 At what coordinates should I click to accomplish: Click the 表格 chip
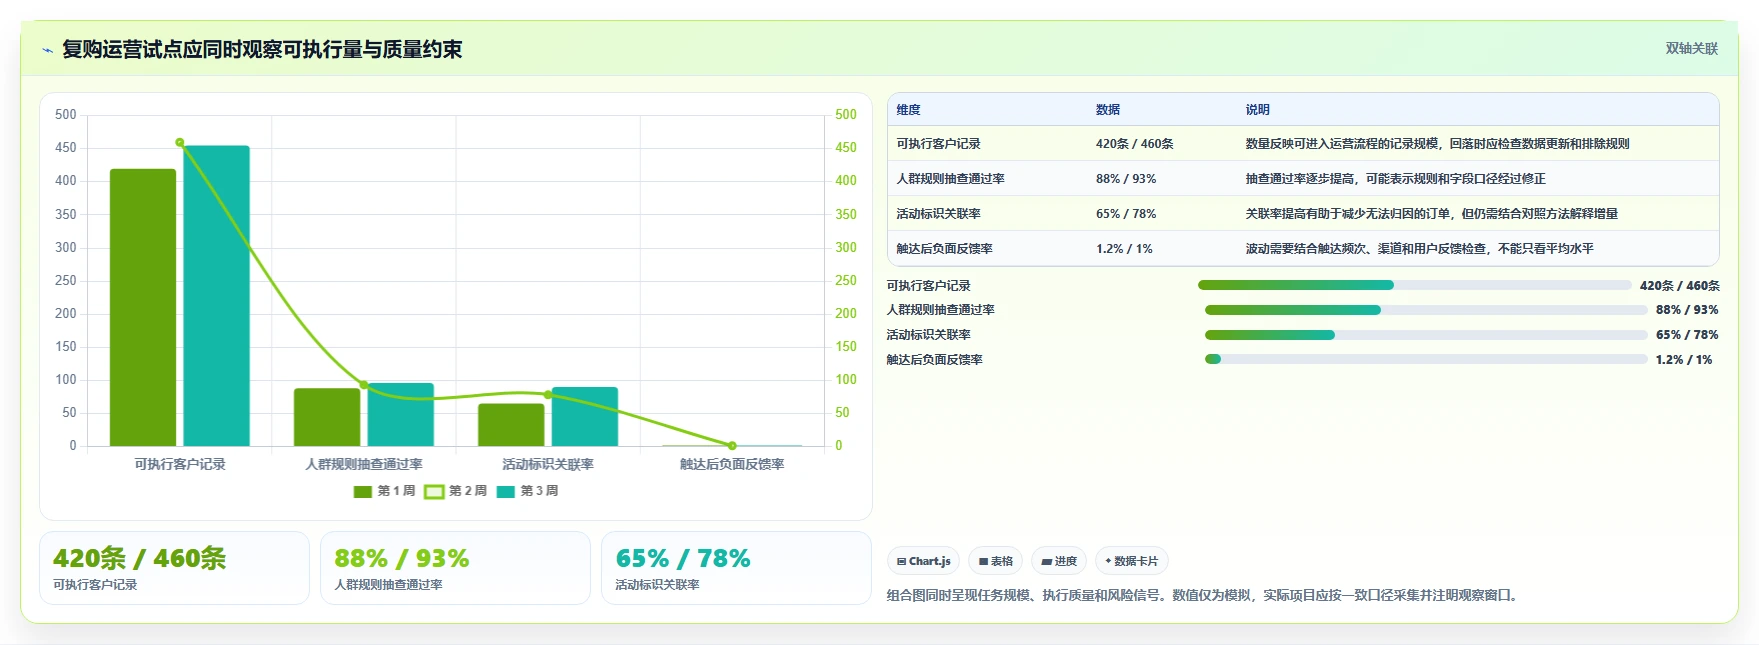(x=996, y=561)
